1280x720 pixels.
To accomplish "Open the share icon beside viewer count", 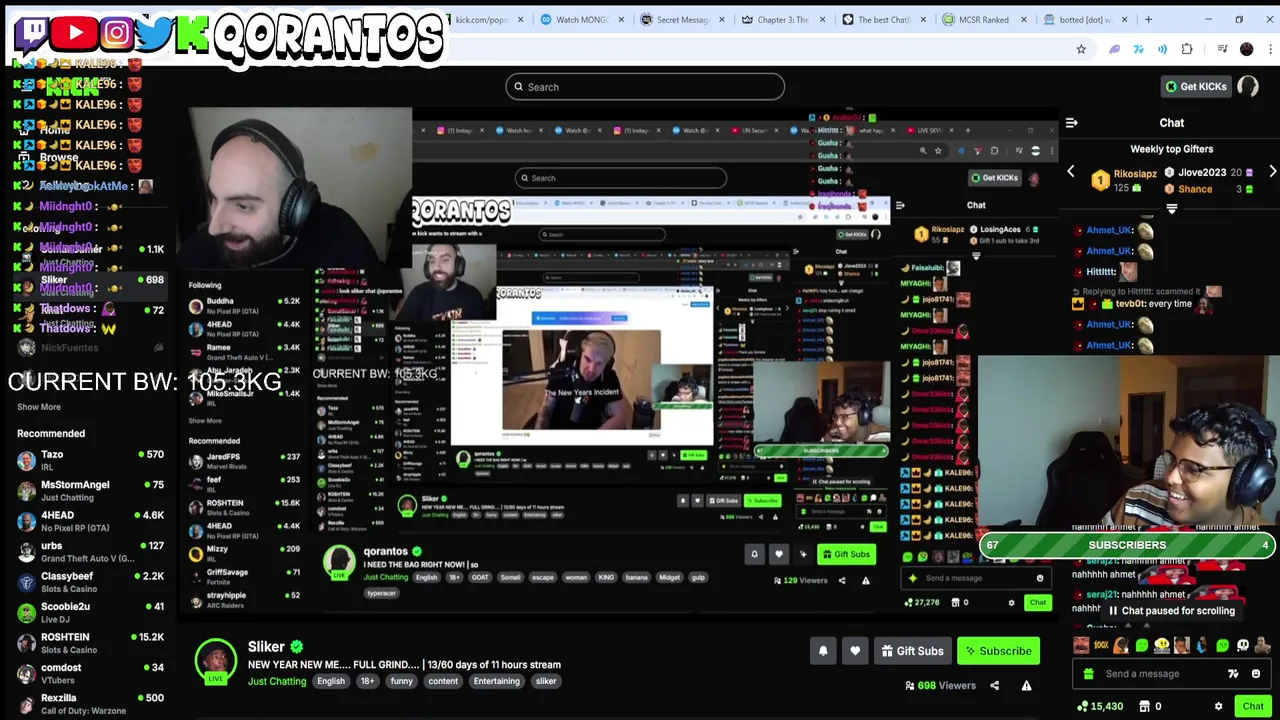I will (994, 685).
